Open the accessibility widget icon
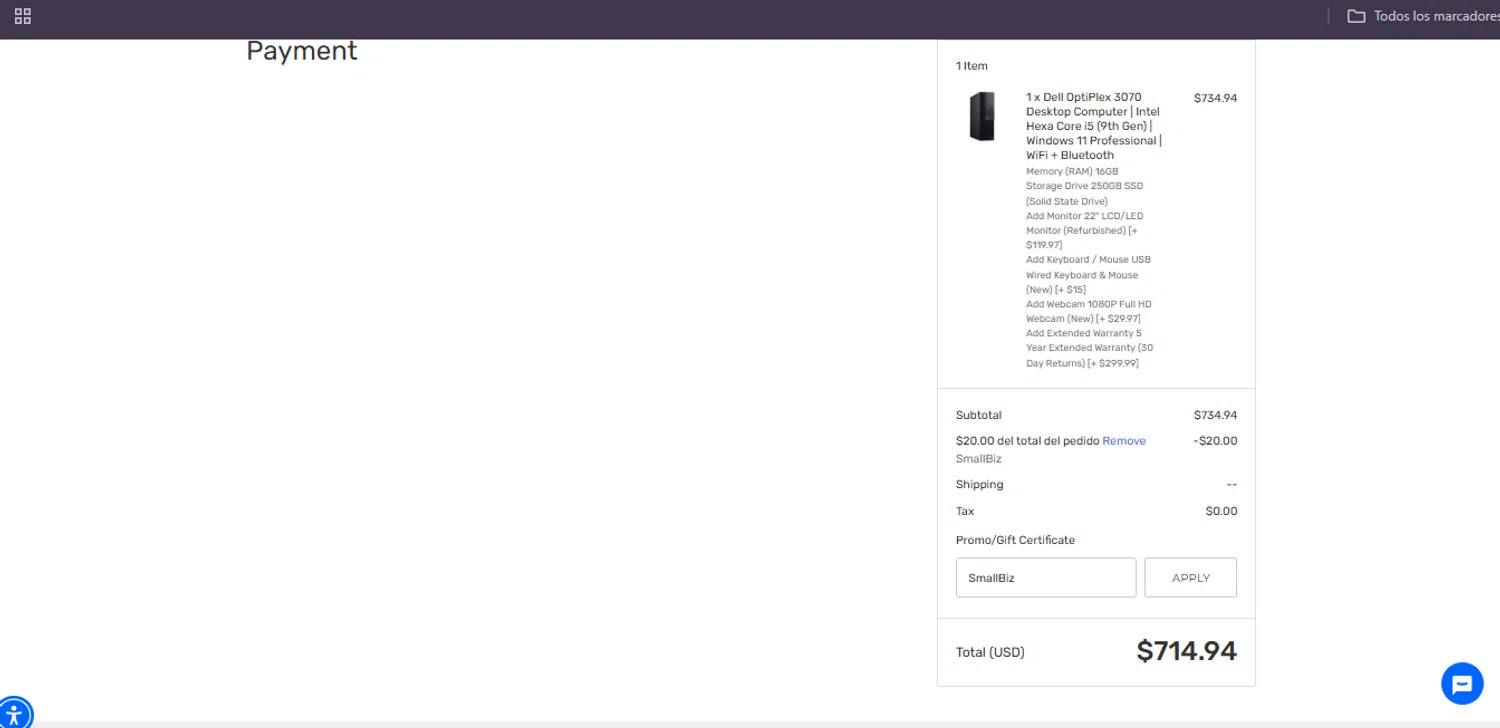The height and width of the screenshot is (728, 1500). (x=13, y=715)
